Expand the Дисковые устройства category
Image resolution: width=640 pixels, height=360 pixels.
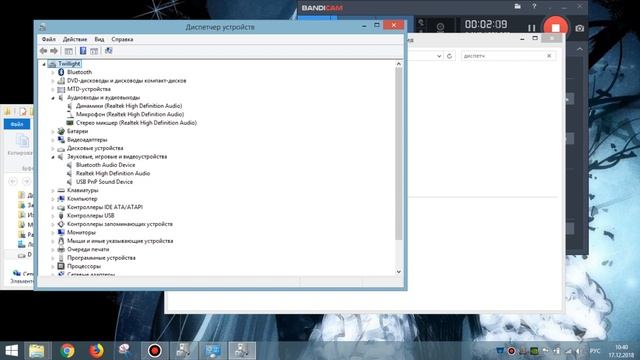[x=53, y=148]
